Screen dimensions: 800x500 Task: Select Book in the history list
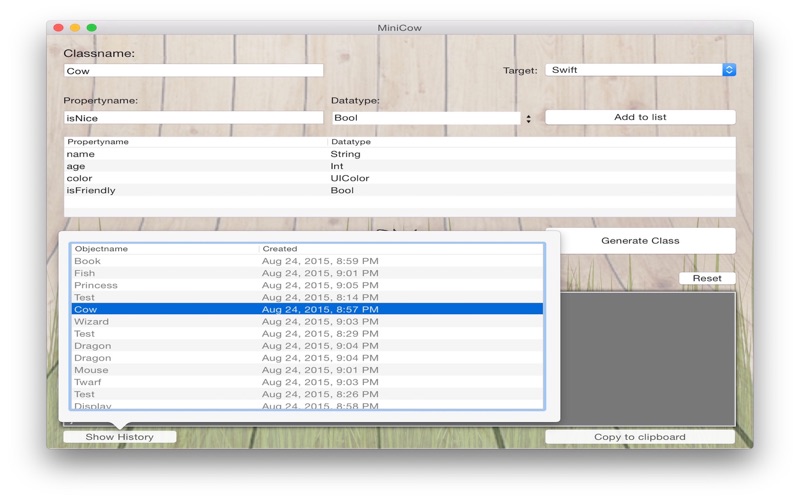tap(307, 261)
